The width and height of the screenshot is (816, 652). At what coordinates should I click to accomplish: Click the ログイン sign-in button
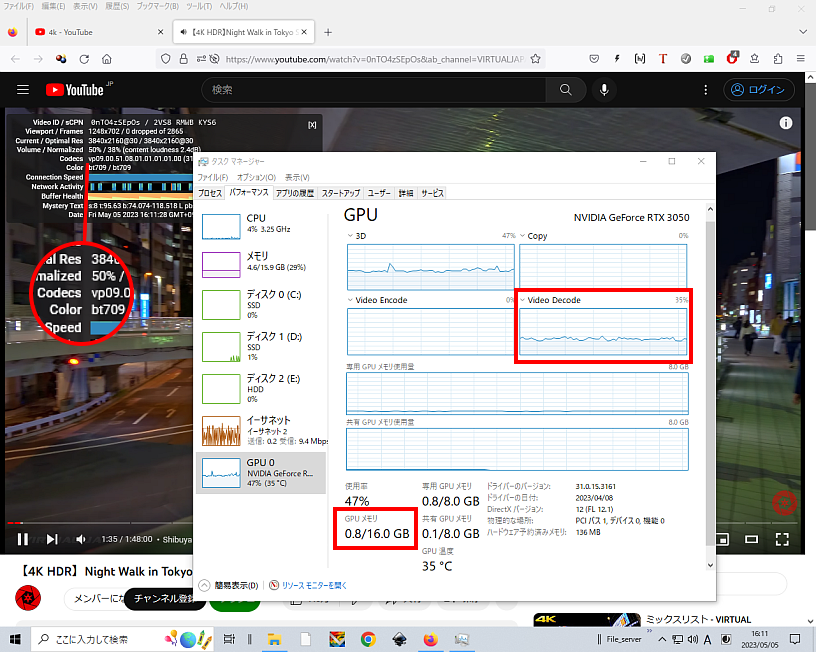(x=759, y=90)
